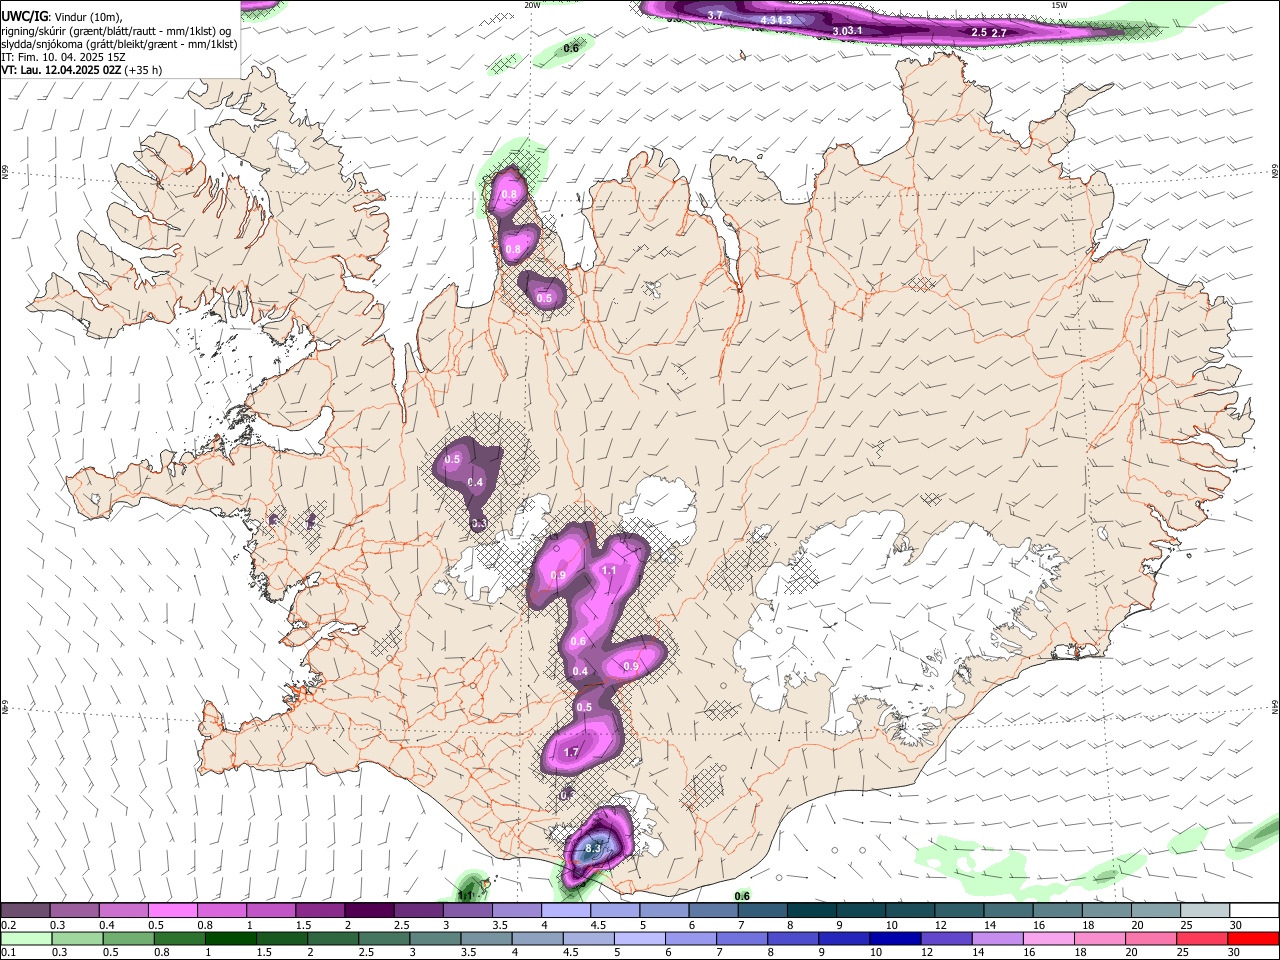Viewport: 1280px width, 960px height.
Task: Click the 64N latitude label on the right edge
Action: click(x=1275, y=706)
